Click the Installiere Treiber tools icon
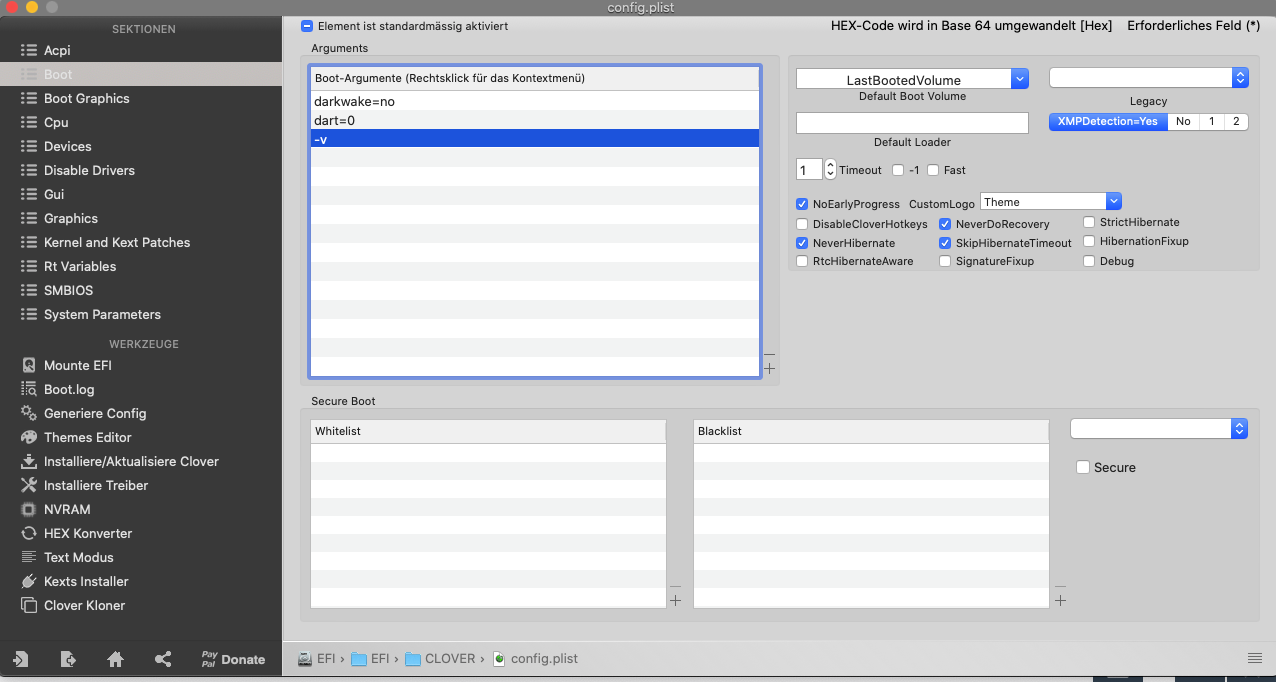The image size is (1276, 682). click(x=28, y=485)
